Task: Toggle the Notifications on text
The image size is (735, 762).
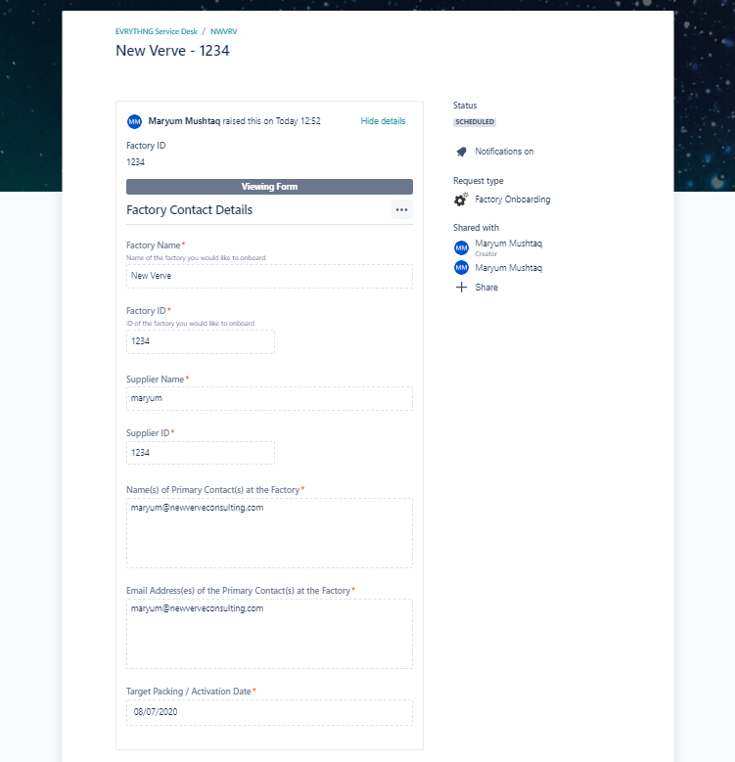Action: (x=504, y=152)
